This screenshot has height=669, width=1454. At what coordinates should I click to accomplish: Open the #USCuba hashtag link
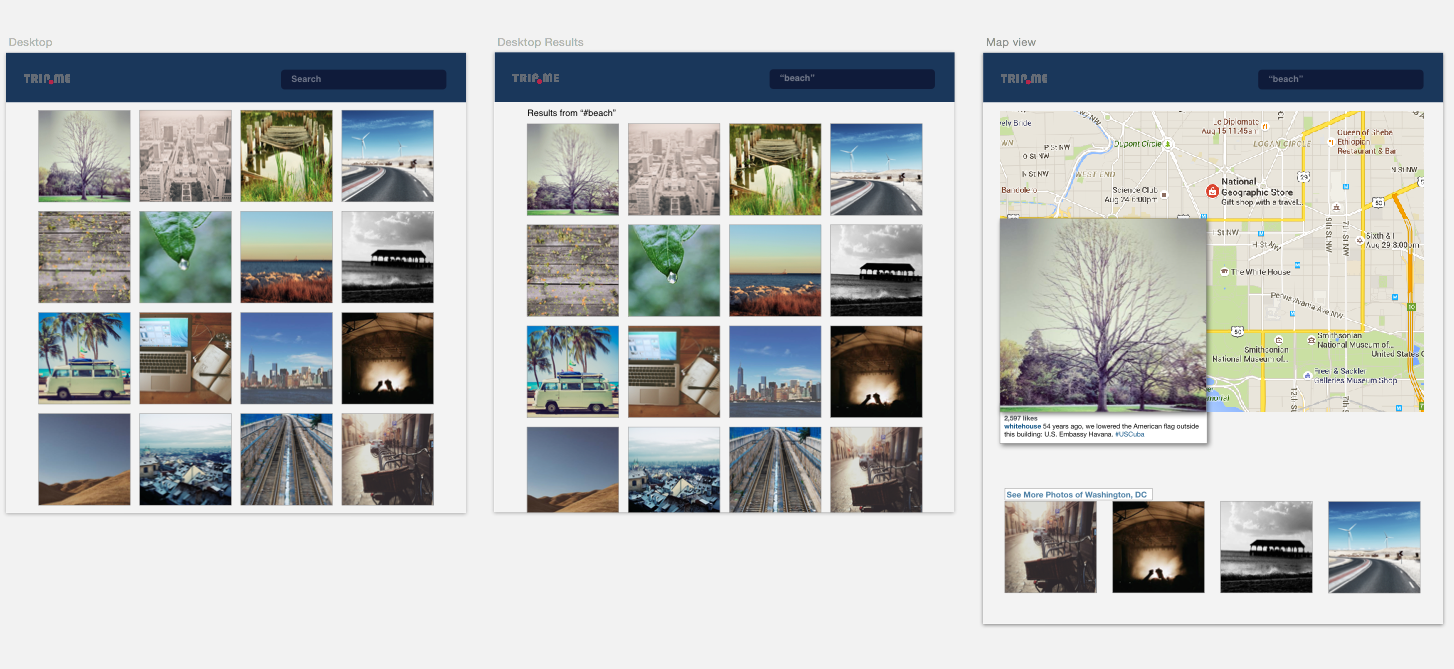point(1129,434)
